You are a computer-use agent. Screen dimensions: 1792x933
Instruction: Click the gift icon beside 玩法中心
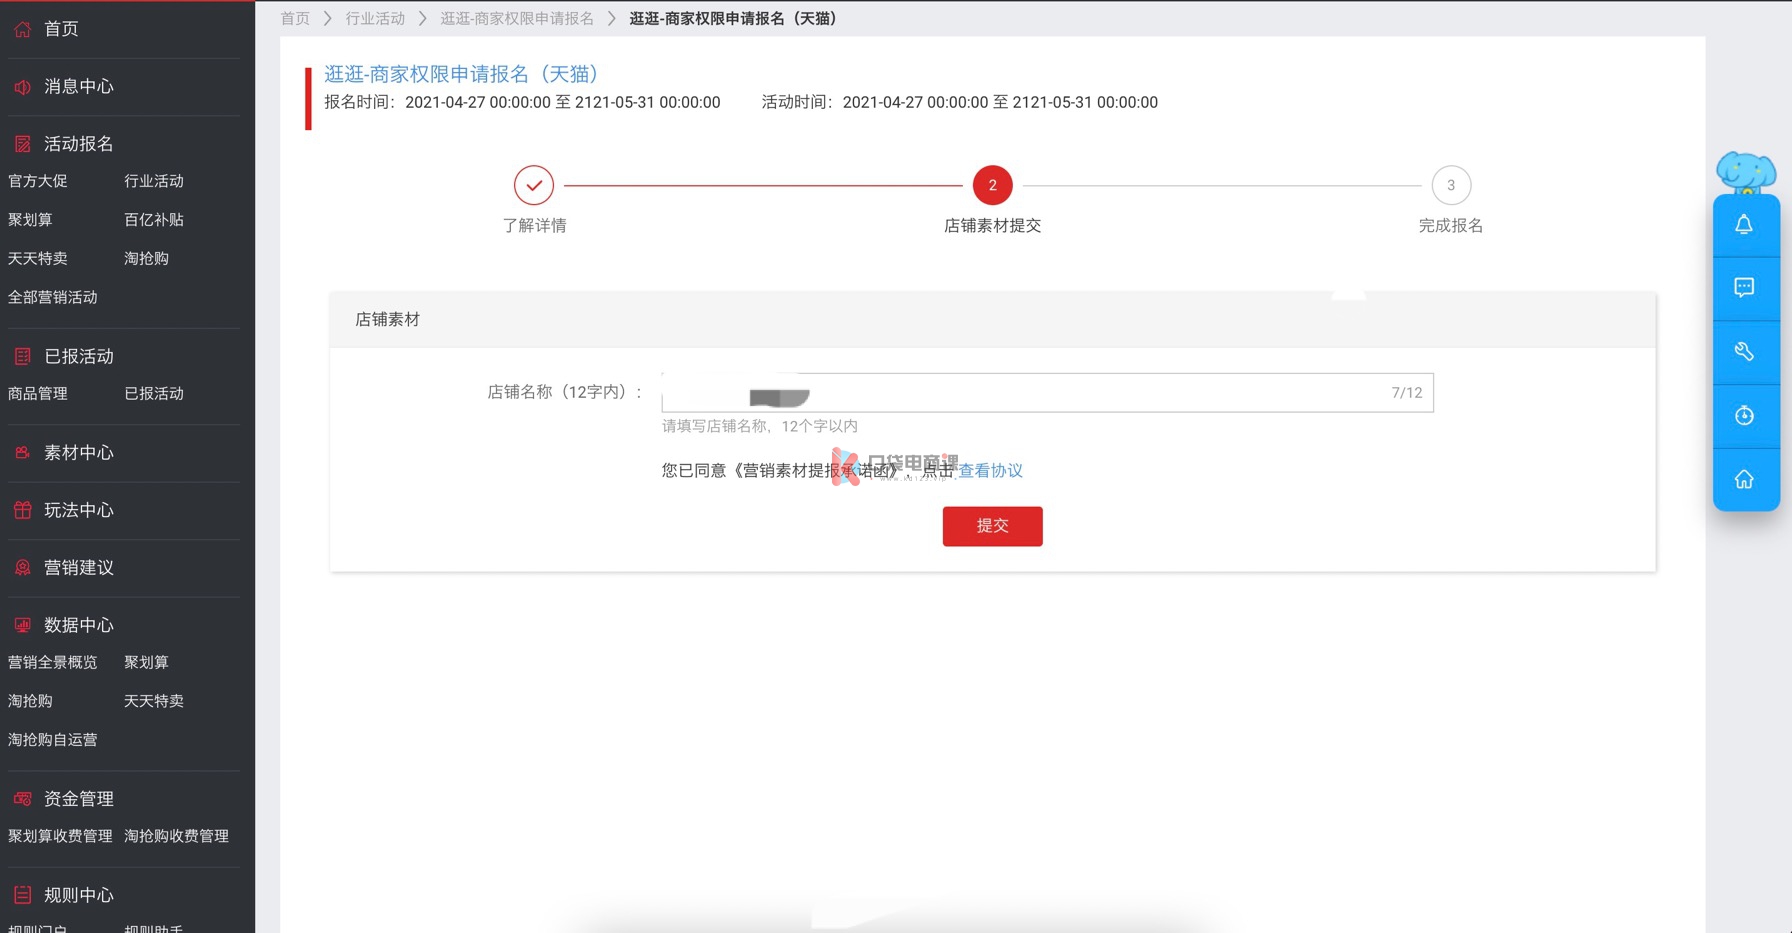click(x=22, y=510)
